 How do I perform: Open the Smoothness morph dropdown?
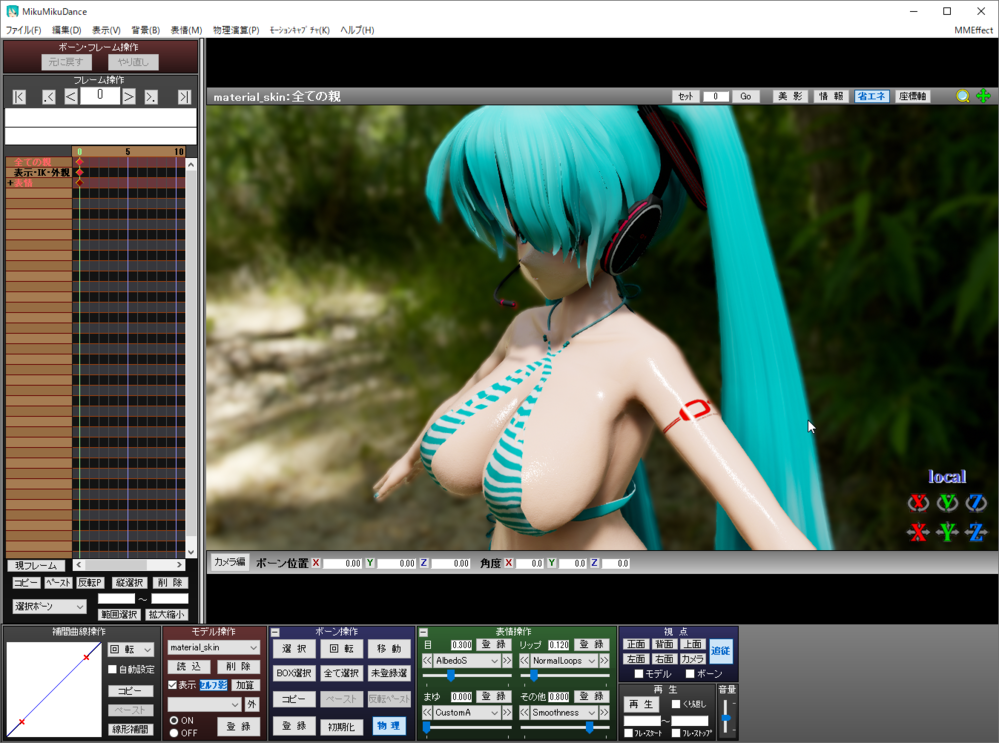click(564, 712)
